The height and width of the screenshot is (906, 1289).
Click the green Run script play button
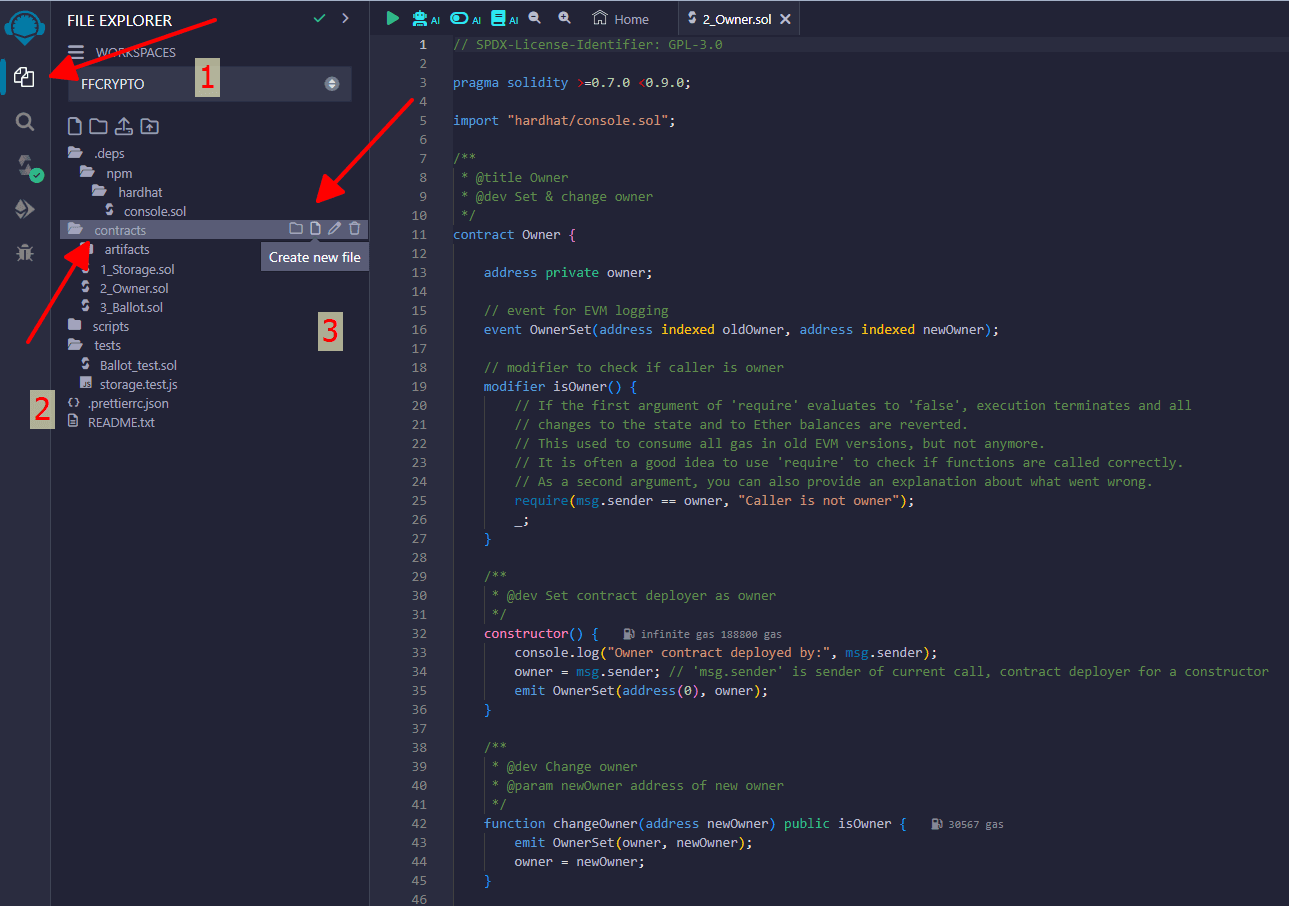[392, 18]
